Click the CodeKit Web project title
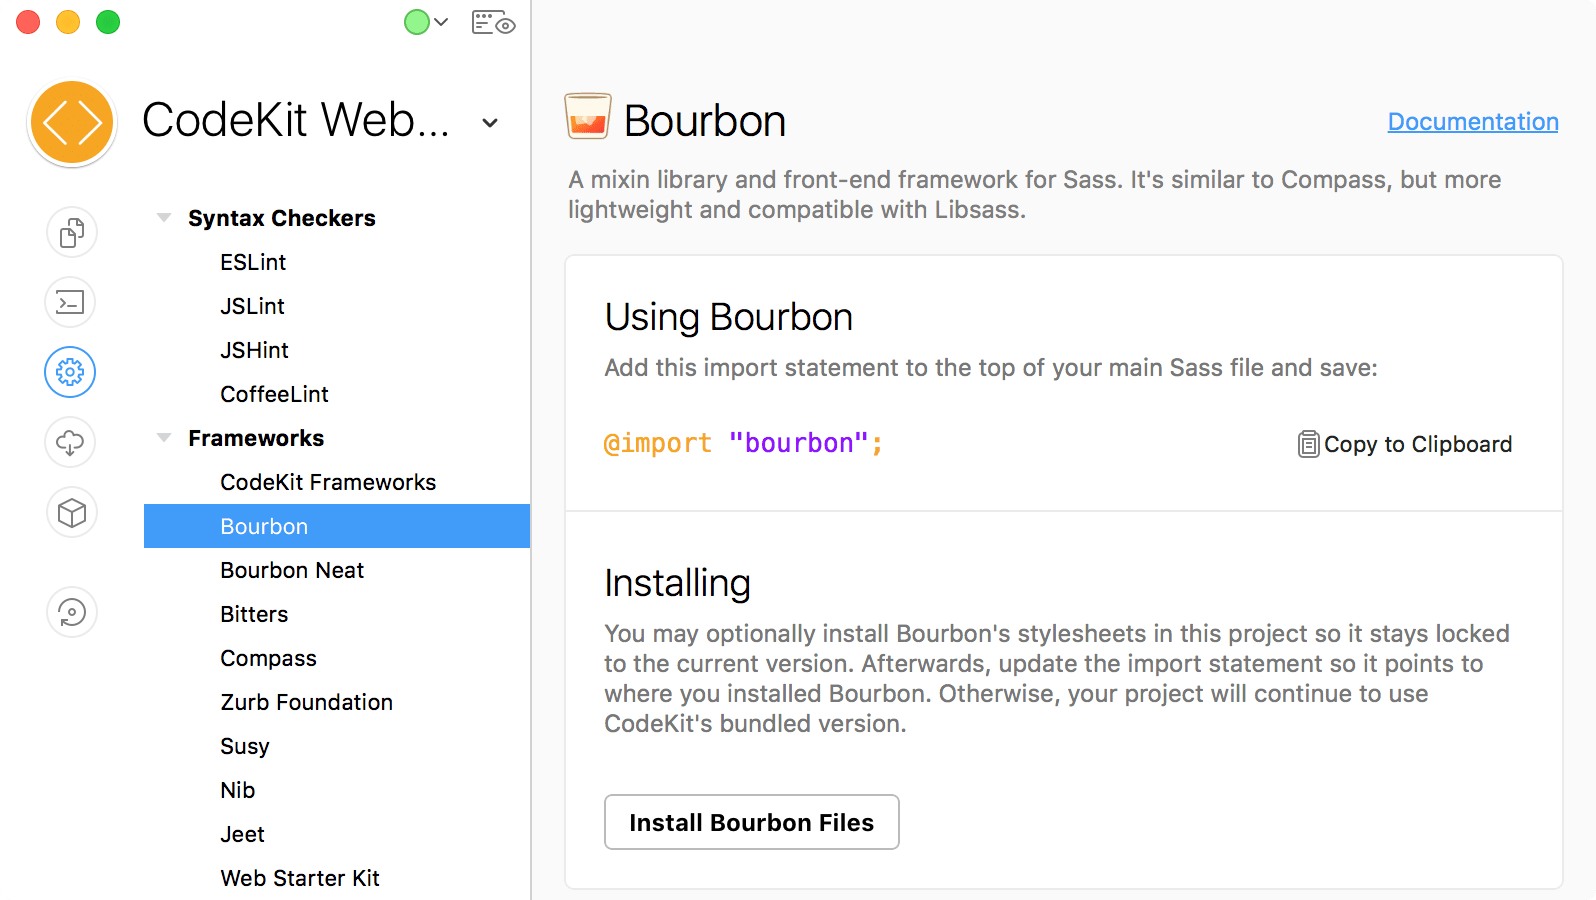The height and width of the screenshot is (900, 1596). coord(296,120)
